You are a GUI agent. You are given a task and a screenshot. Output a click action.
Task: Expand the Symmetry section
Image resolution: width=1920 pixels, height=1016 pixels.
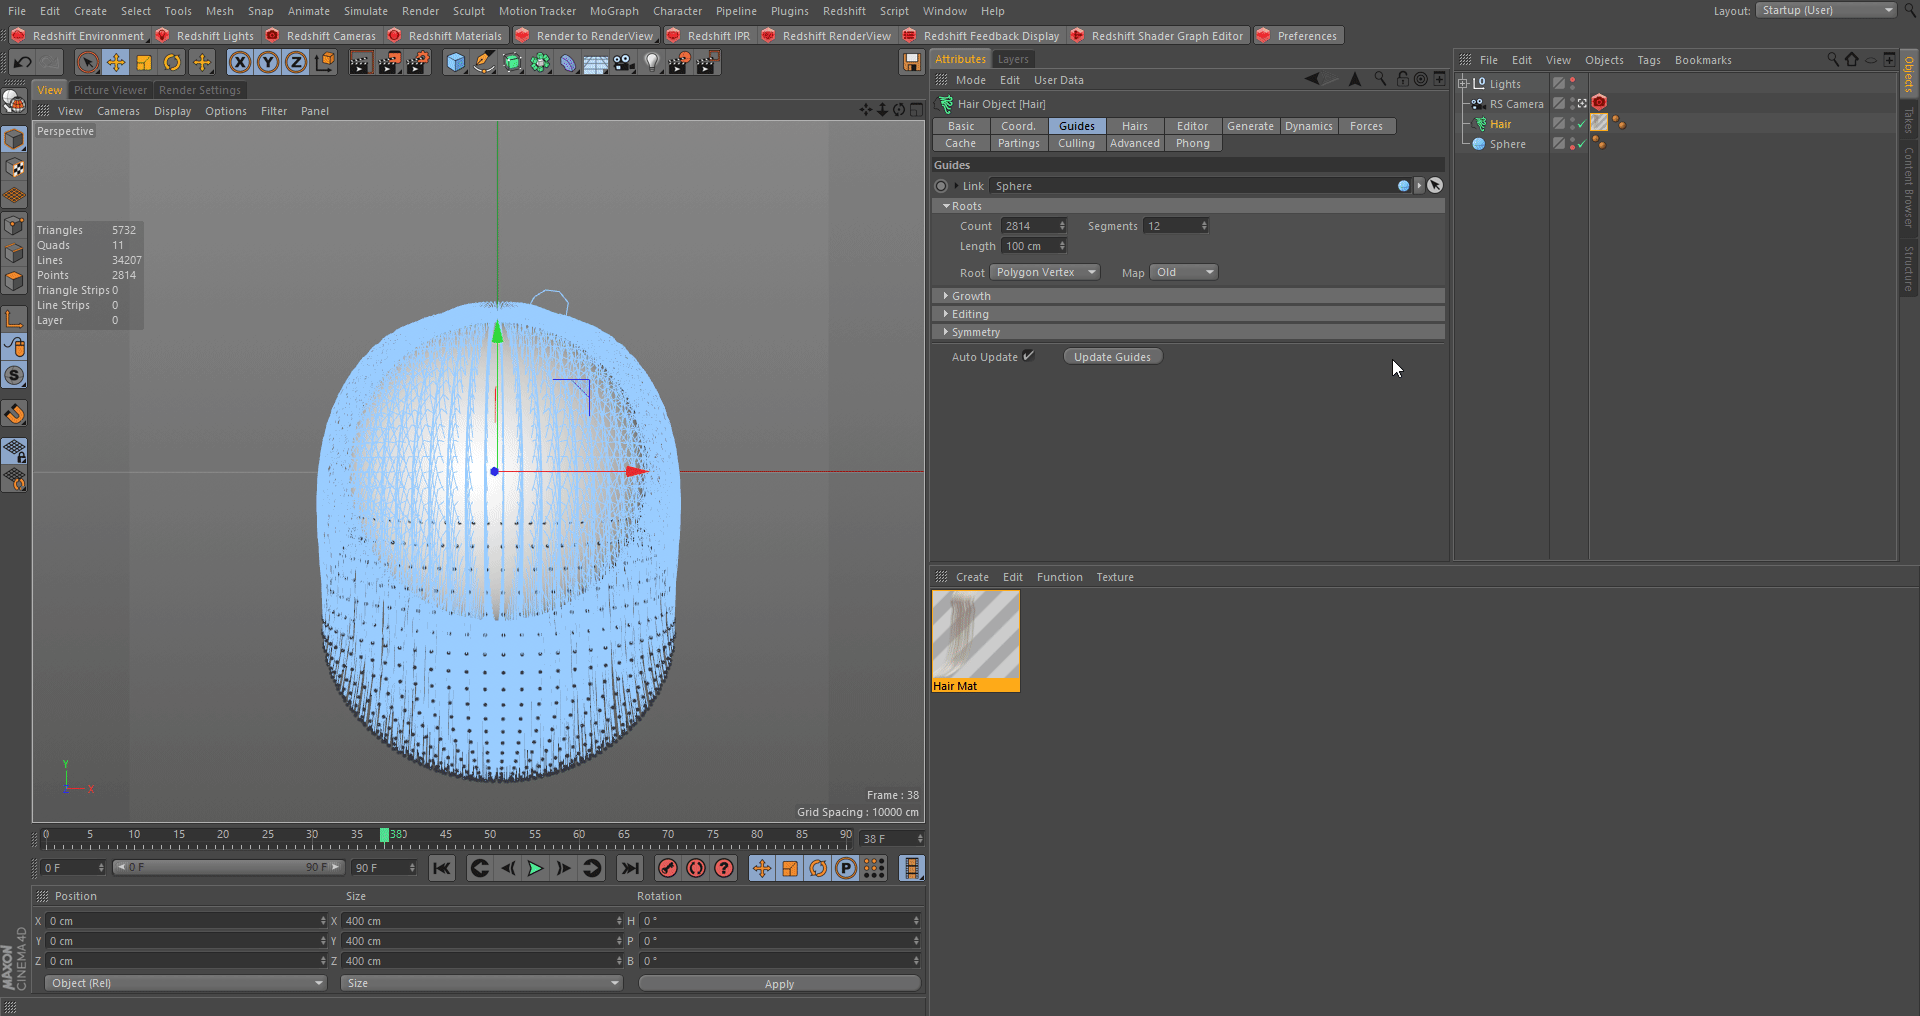(x=975, y=332)
